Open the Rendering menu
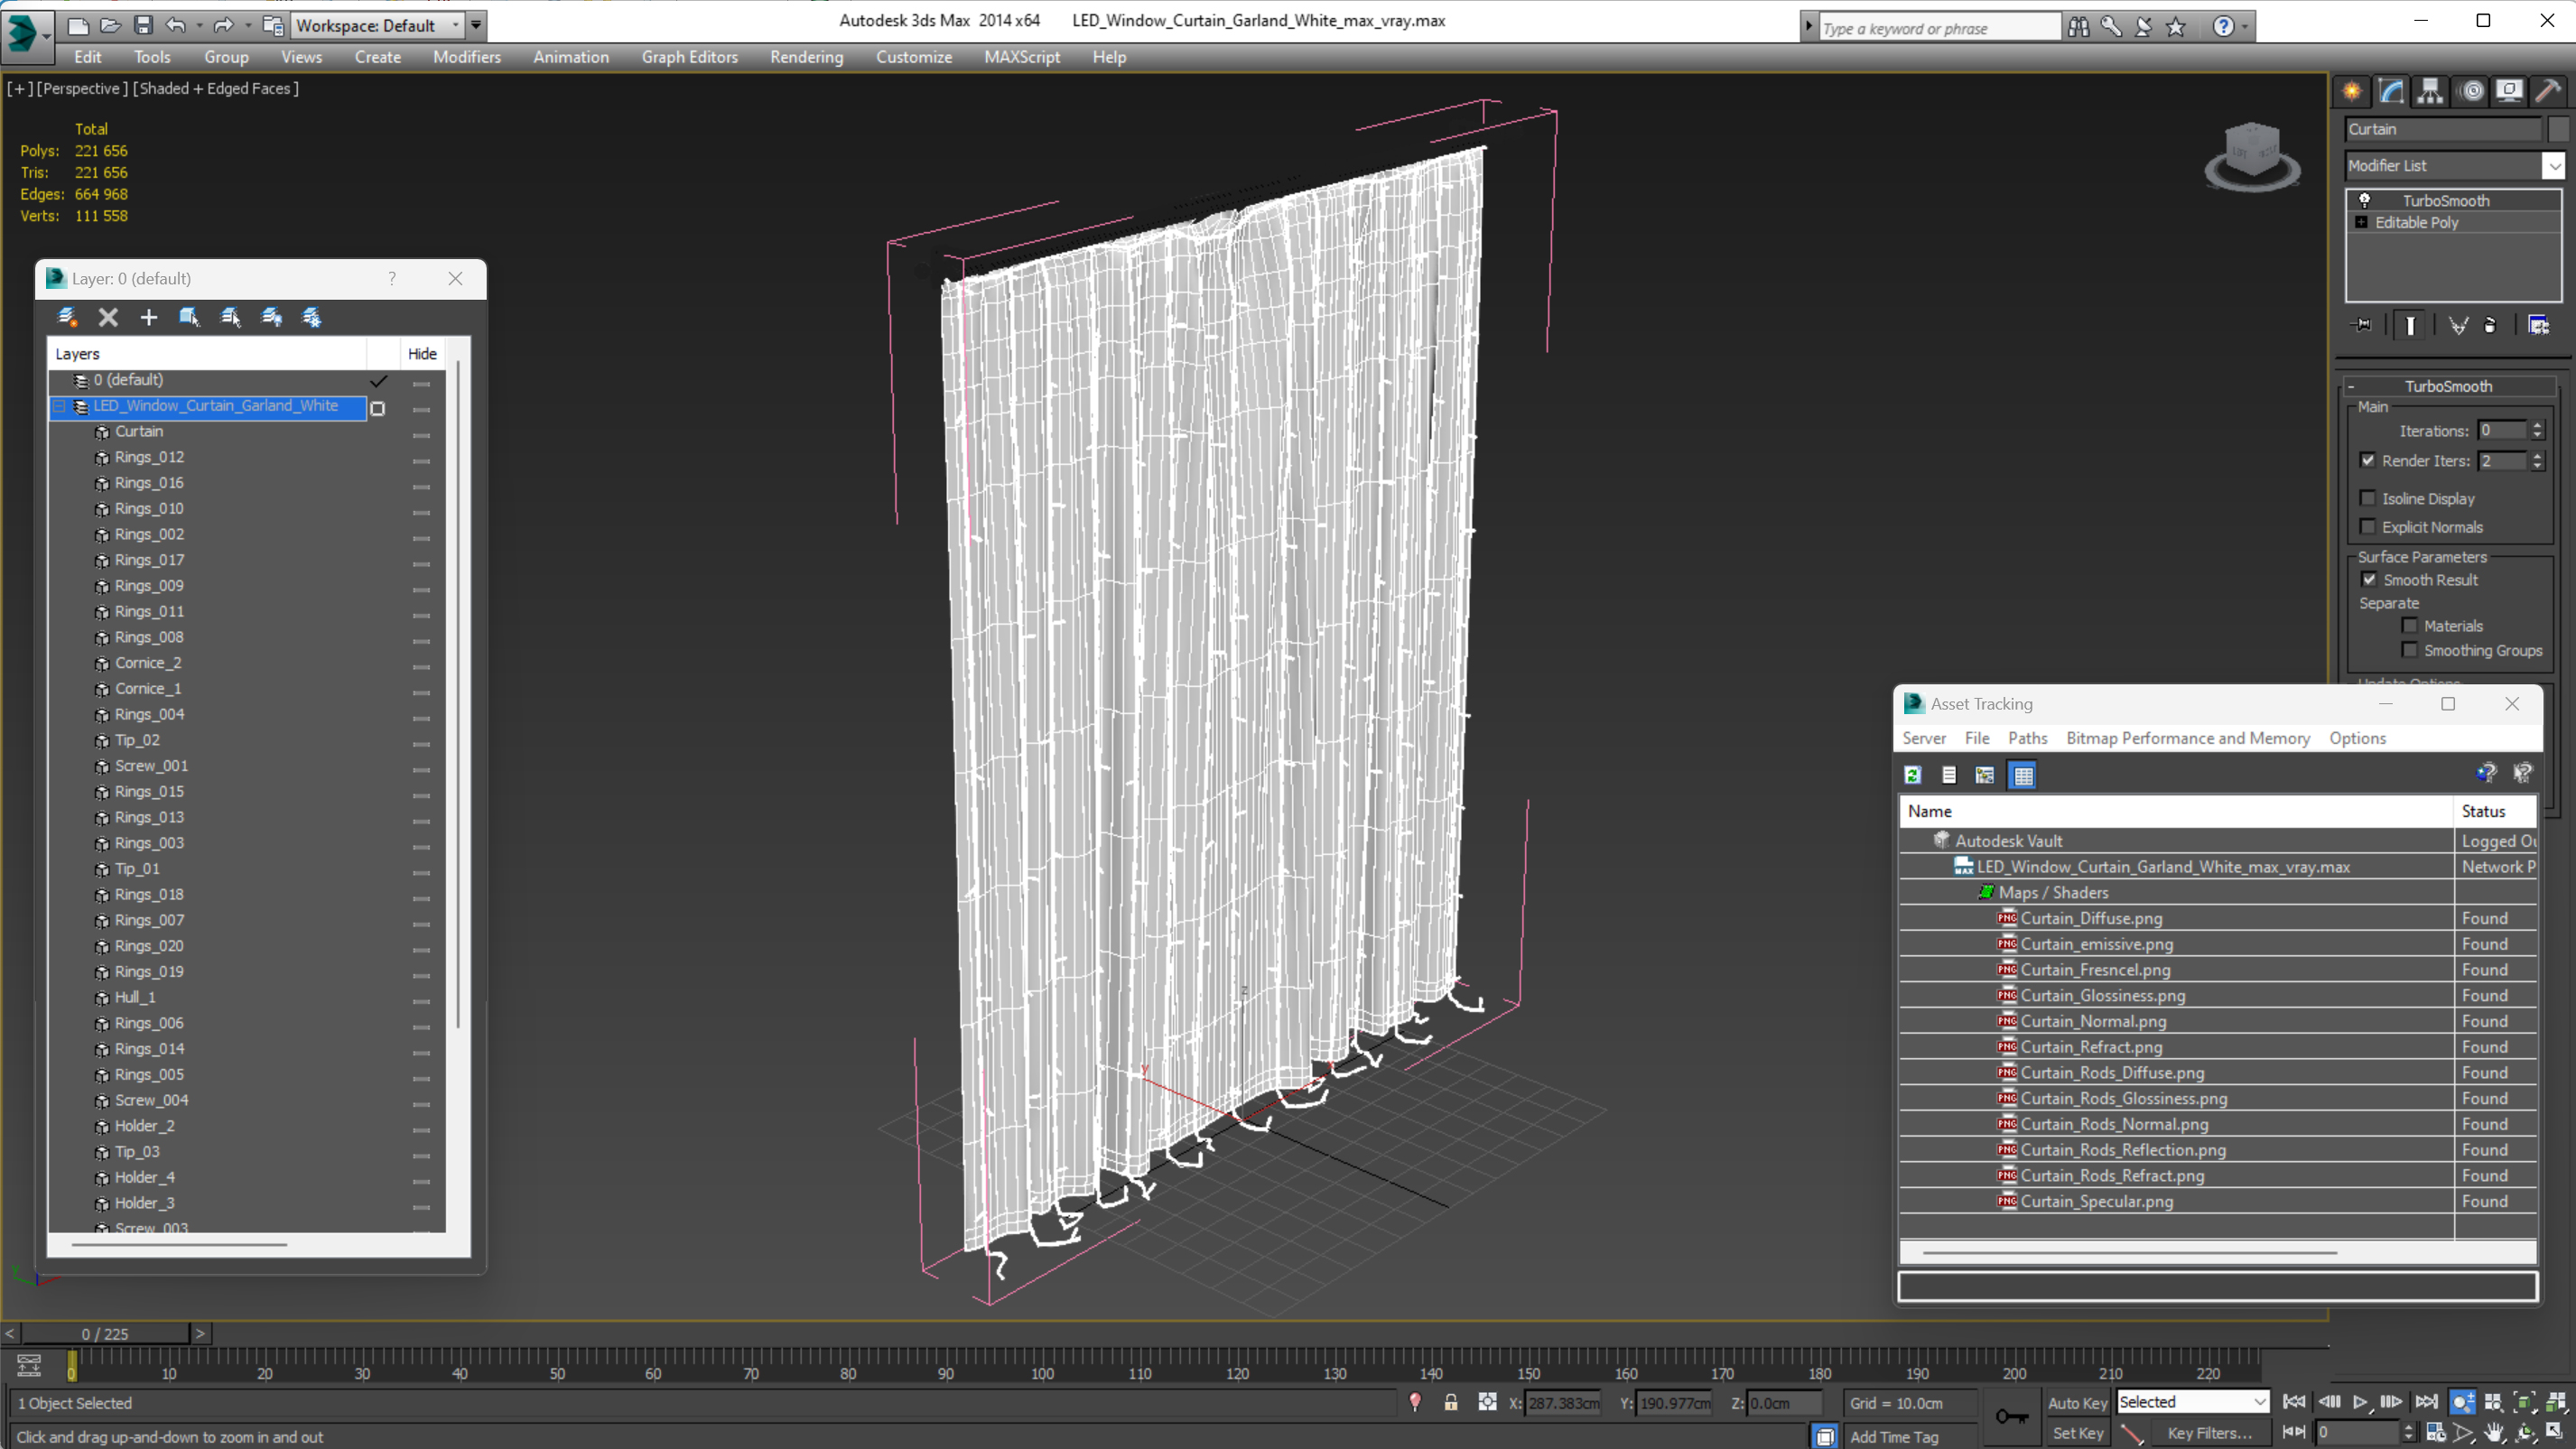The width and height of the screenshot is (2576, 1449). tap(806, 57)
